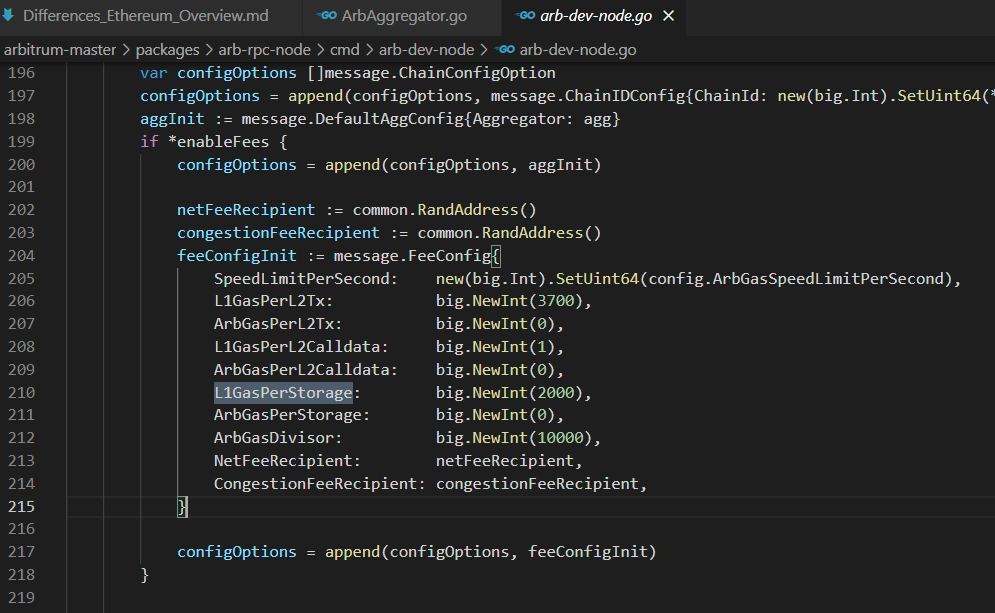Viewport: 995px width, 613px height.
Task: Select line number 215 in the gutter
Action: (22, 506)
